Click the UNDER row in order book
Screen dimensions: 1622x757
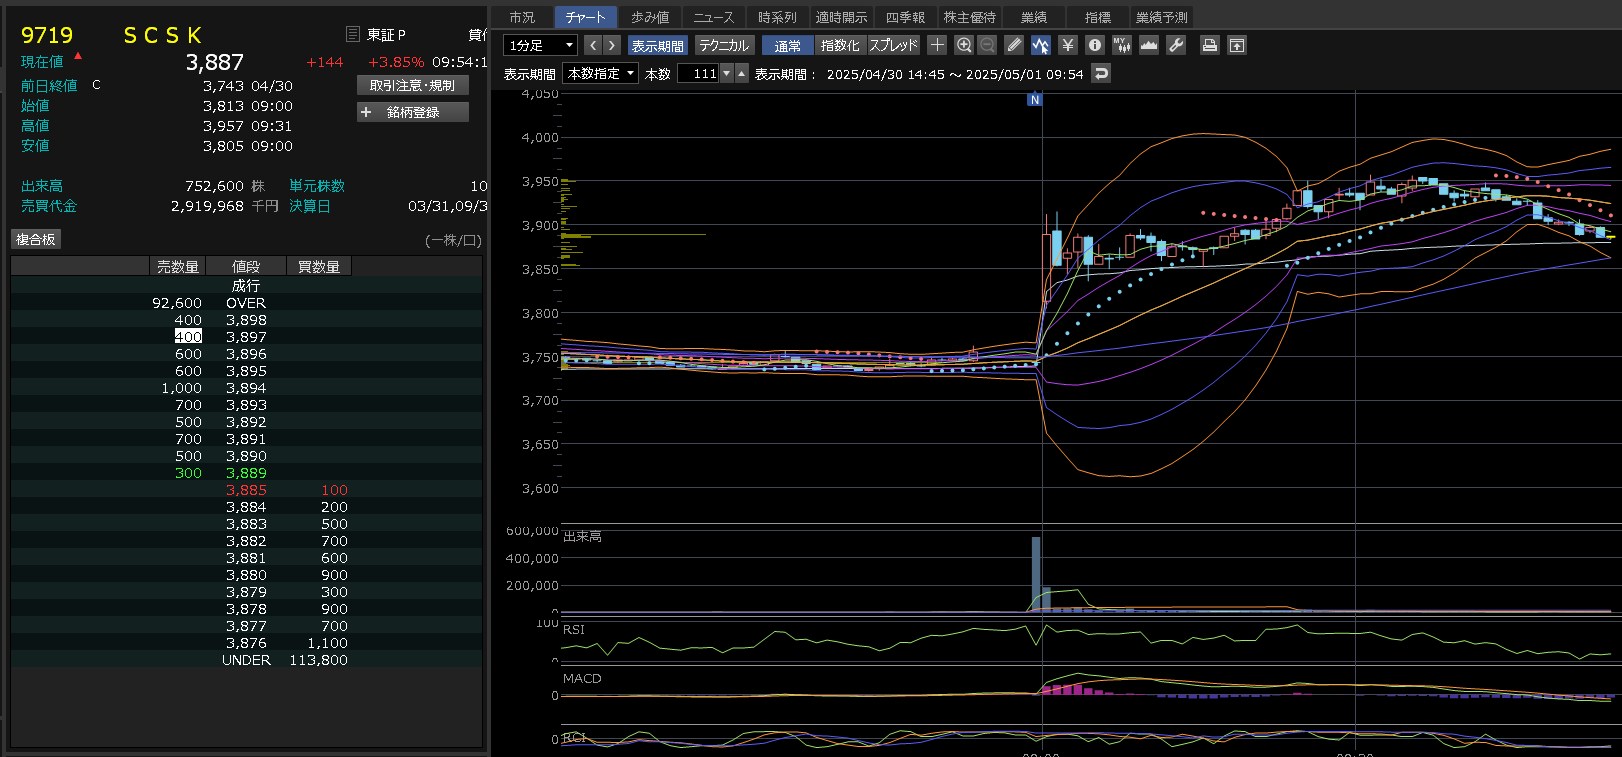(246, 660)
